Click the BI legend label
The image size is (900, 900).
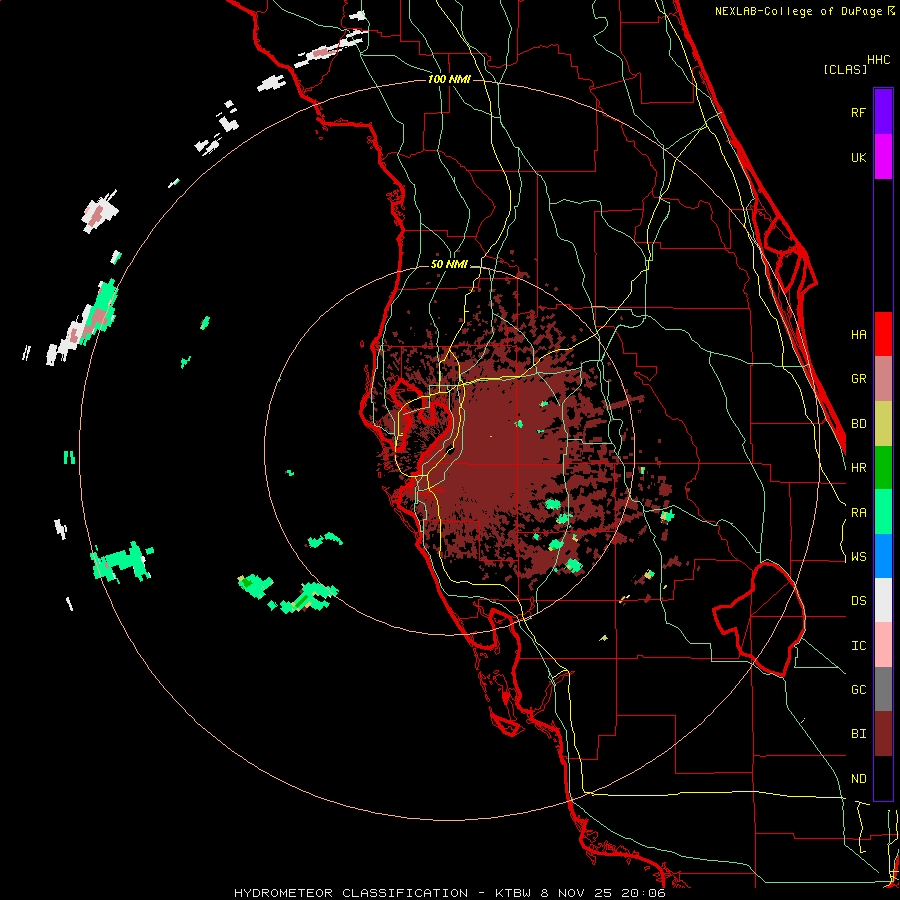click(858, 734)
